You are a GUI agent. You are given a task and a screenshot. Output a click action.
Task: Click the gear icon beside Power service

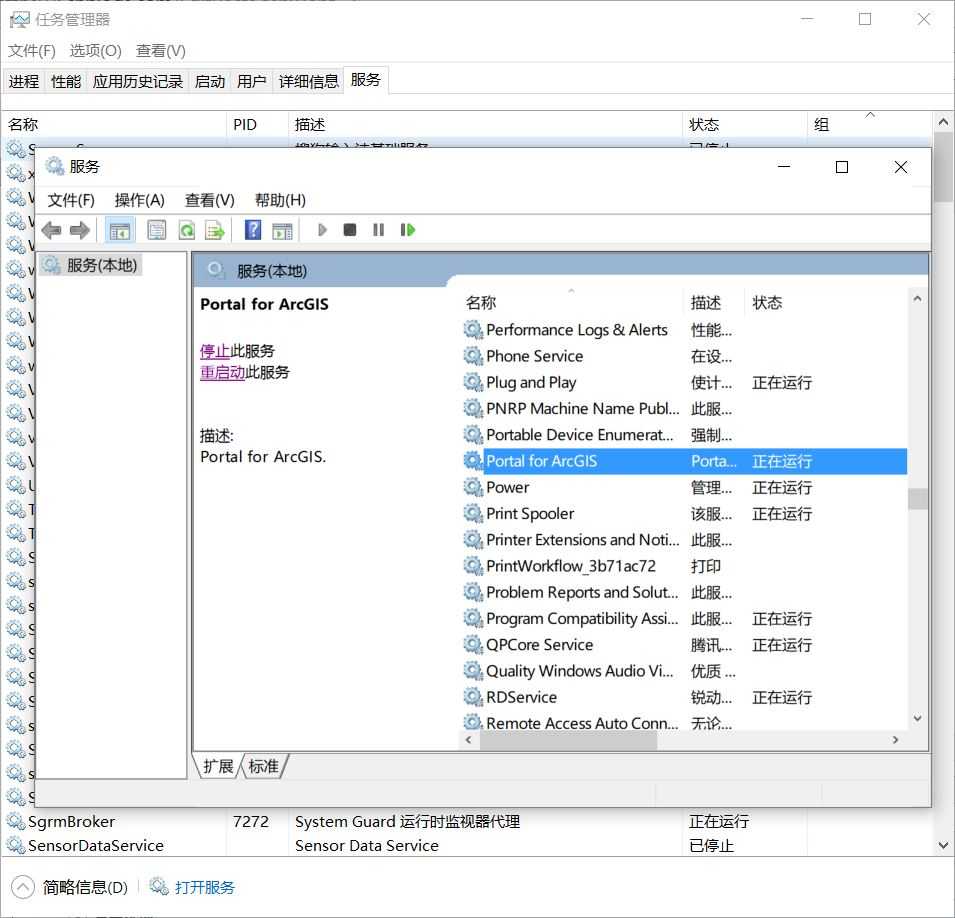click(473, 487)
